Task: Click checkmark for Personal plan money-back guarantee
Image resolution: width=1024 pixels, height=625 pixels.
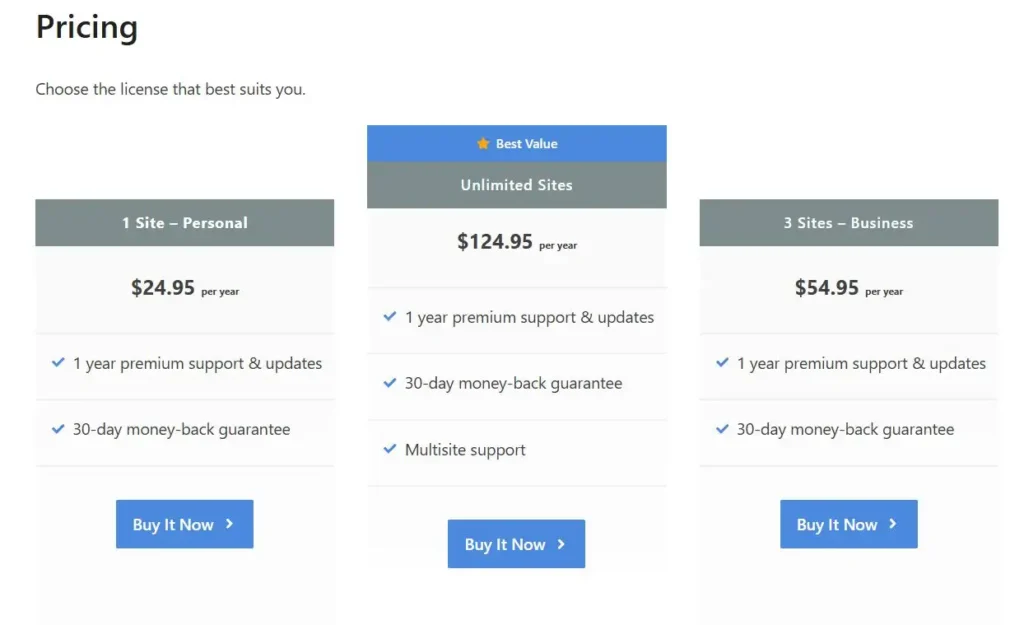Action: (x=58, y=429)
